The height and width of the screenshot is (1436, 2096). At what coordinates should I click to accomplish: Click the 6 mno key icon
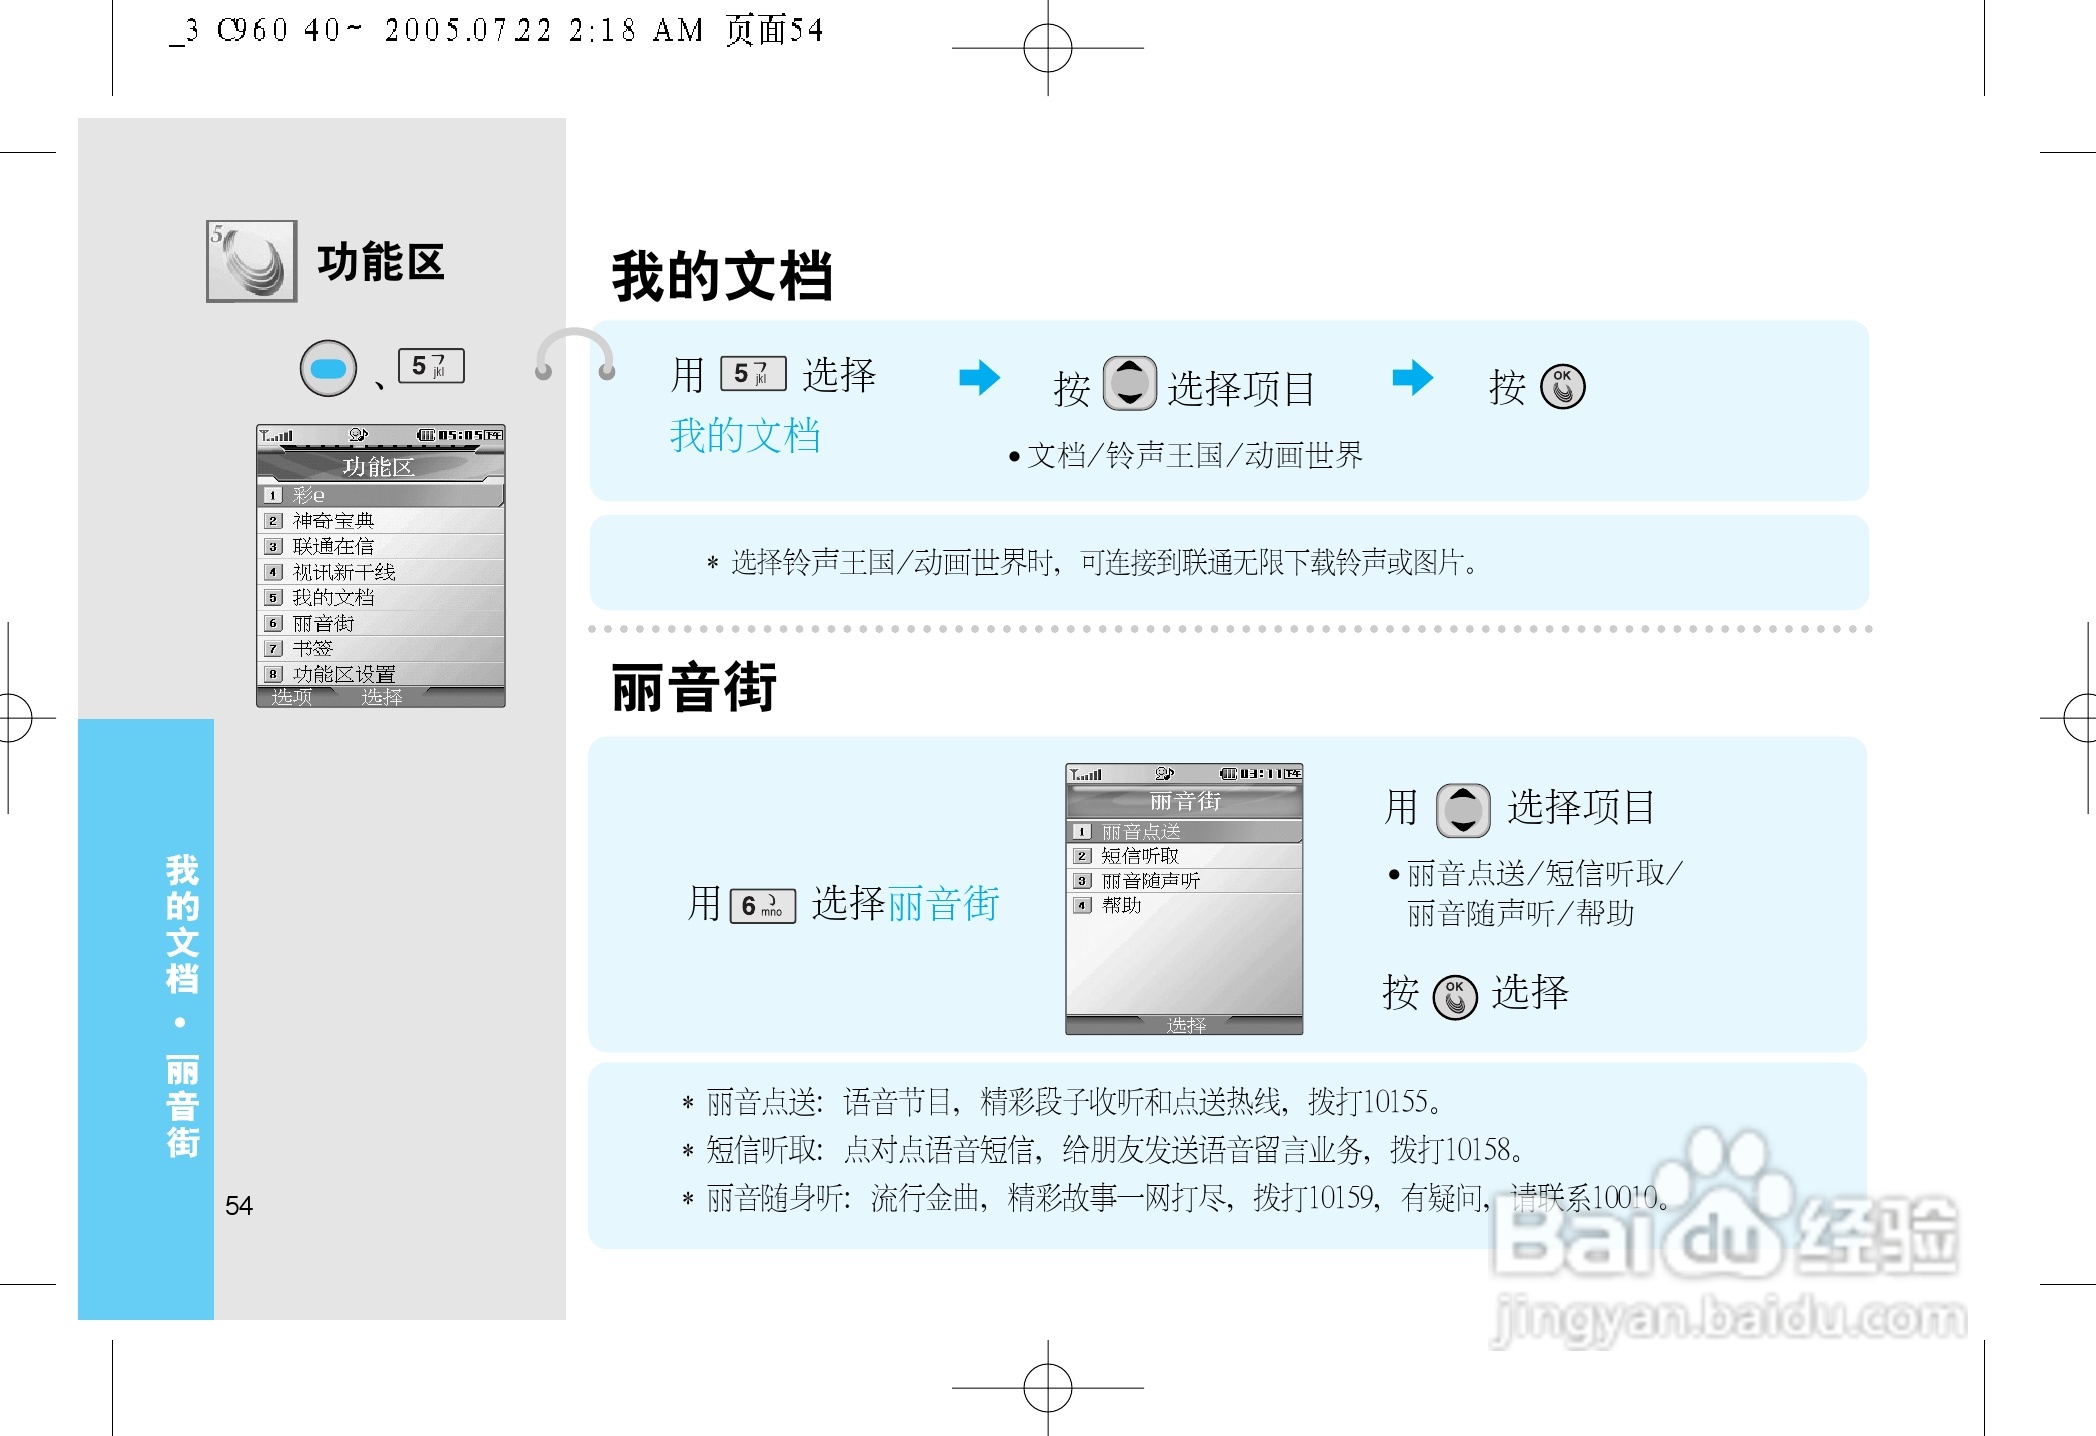[x=762, y=905]
